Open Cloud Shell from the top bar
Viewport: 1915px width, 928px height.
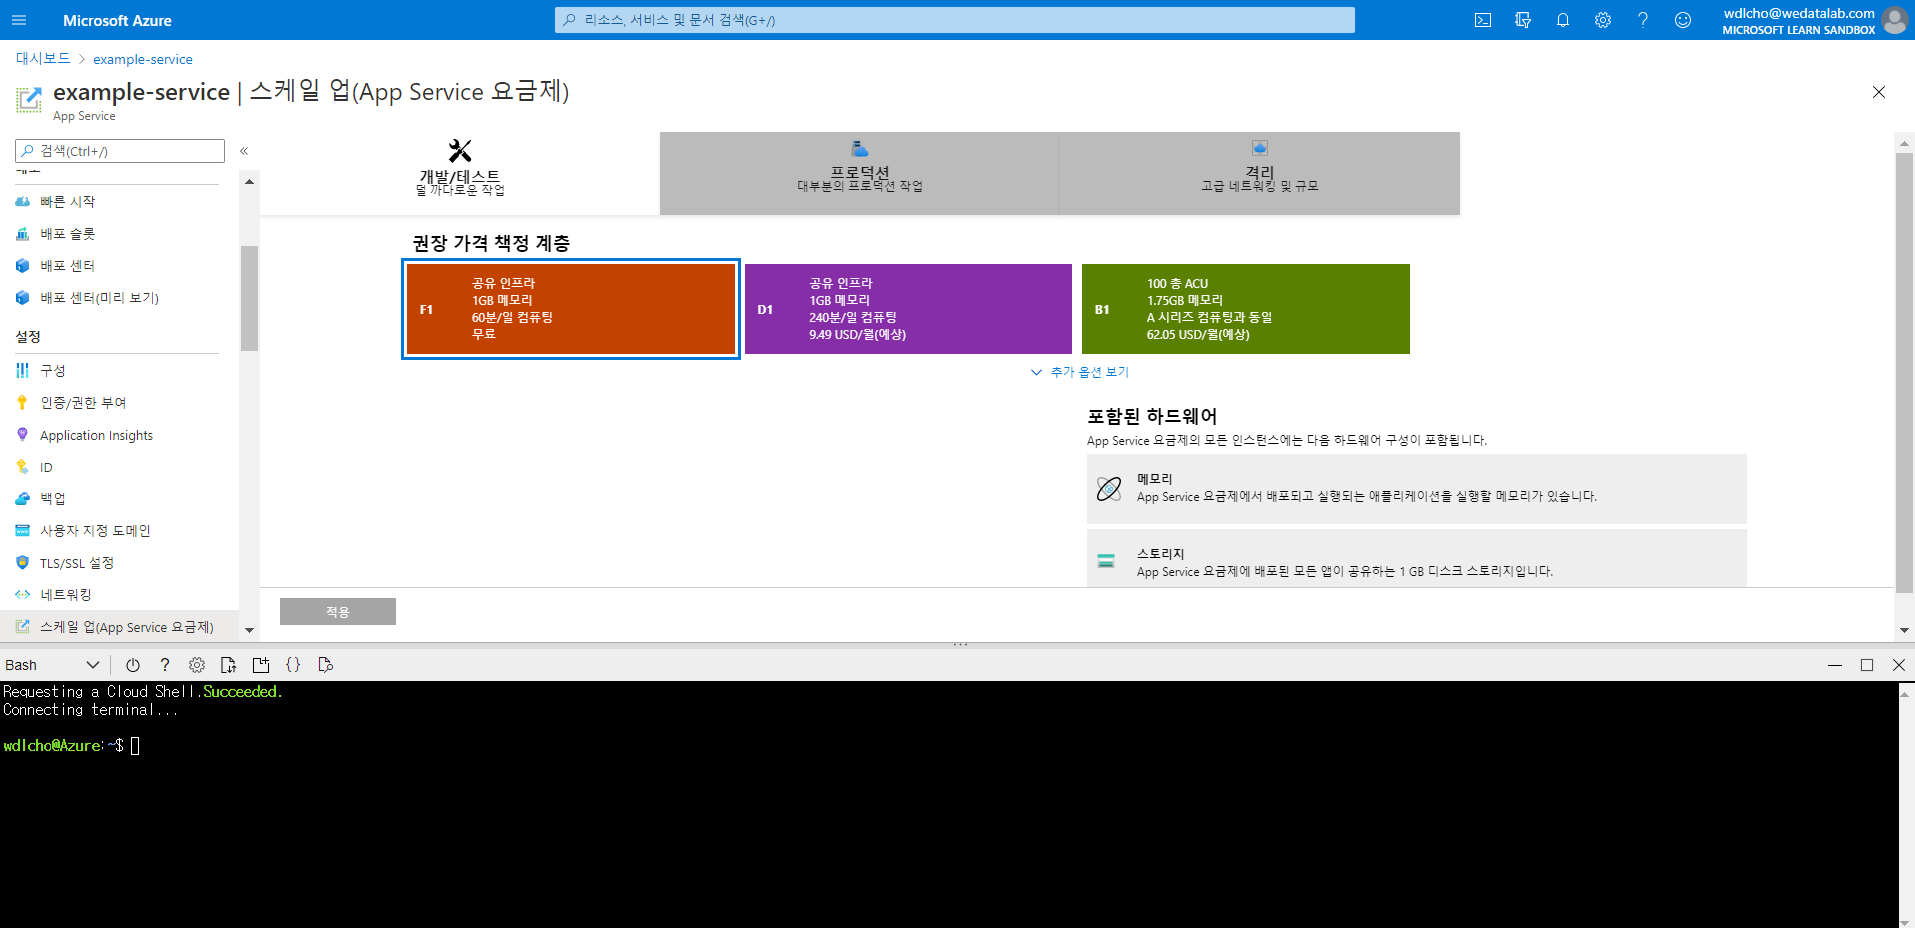[1483, 20]
